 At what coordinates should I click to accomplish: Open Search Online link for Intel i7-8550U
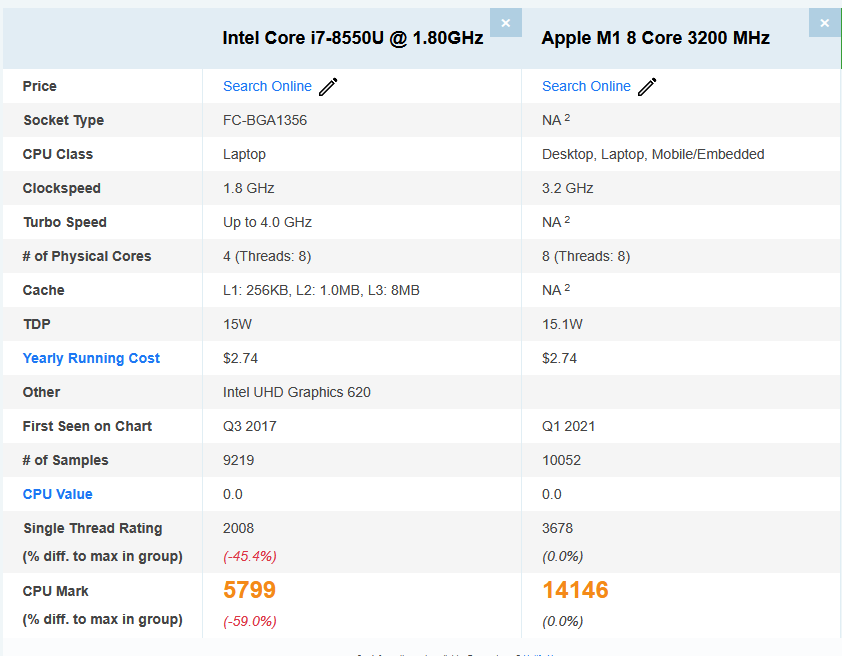[267, 86]
